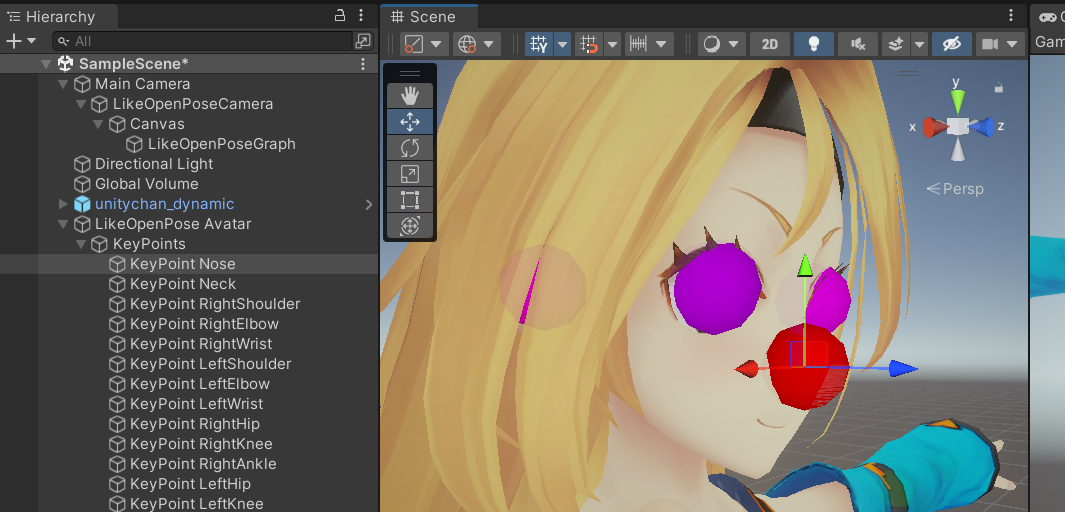Image resolution: width=1065 pixels, height=512 pixels.
Task: Select the Hand view tool
Action: click(410, 96)
